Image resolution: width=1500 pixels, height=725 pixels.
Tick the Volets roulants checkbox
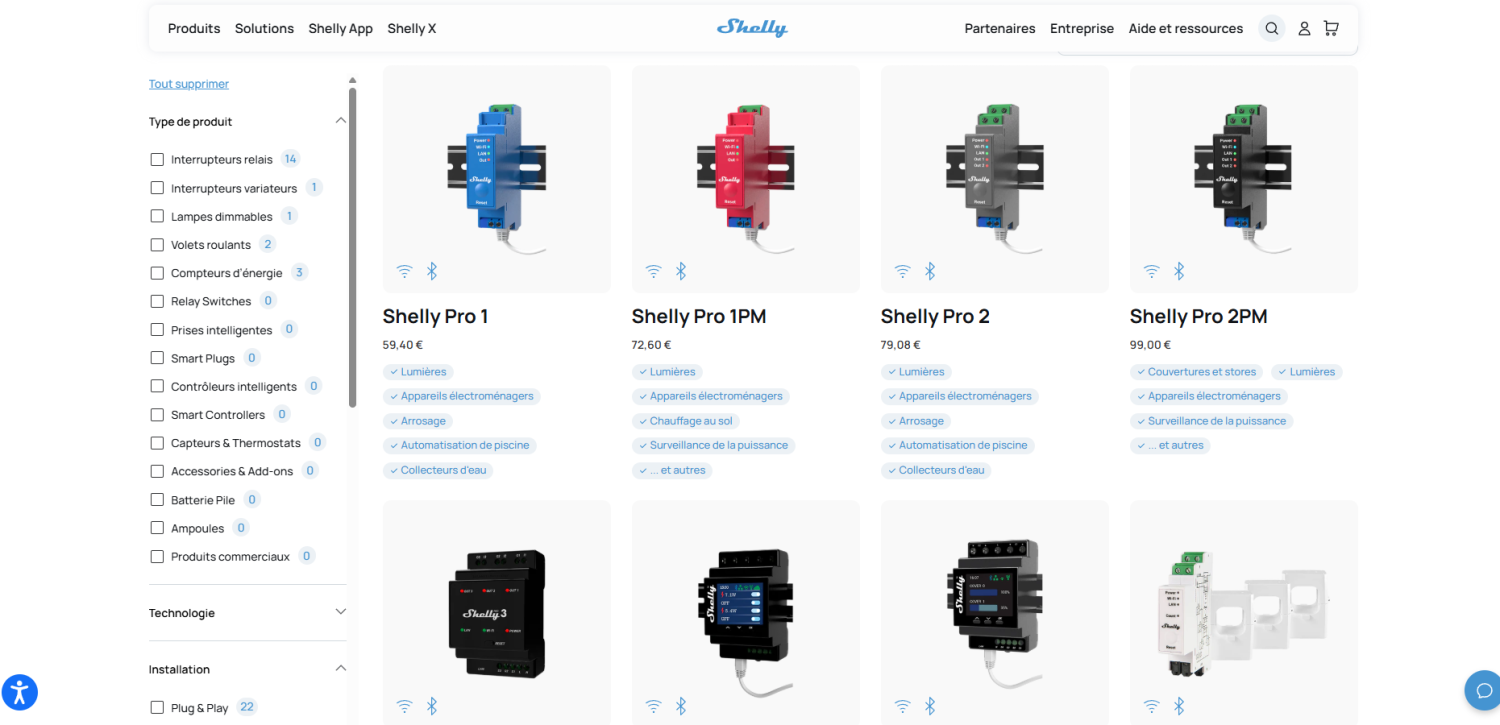[157, 244]
